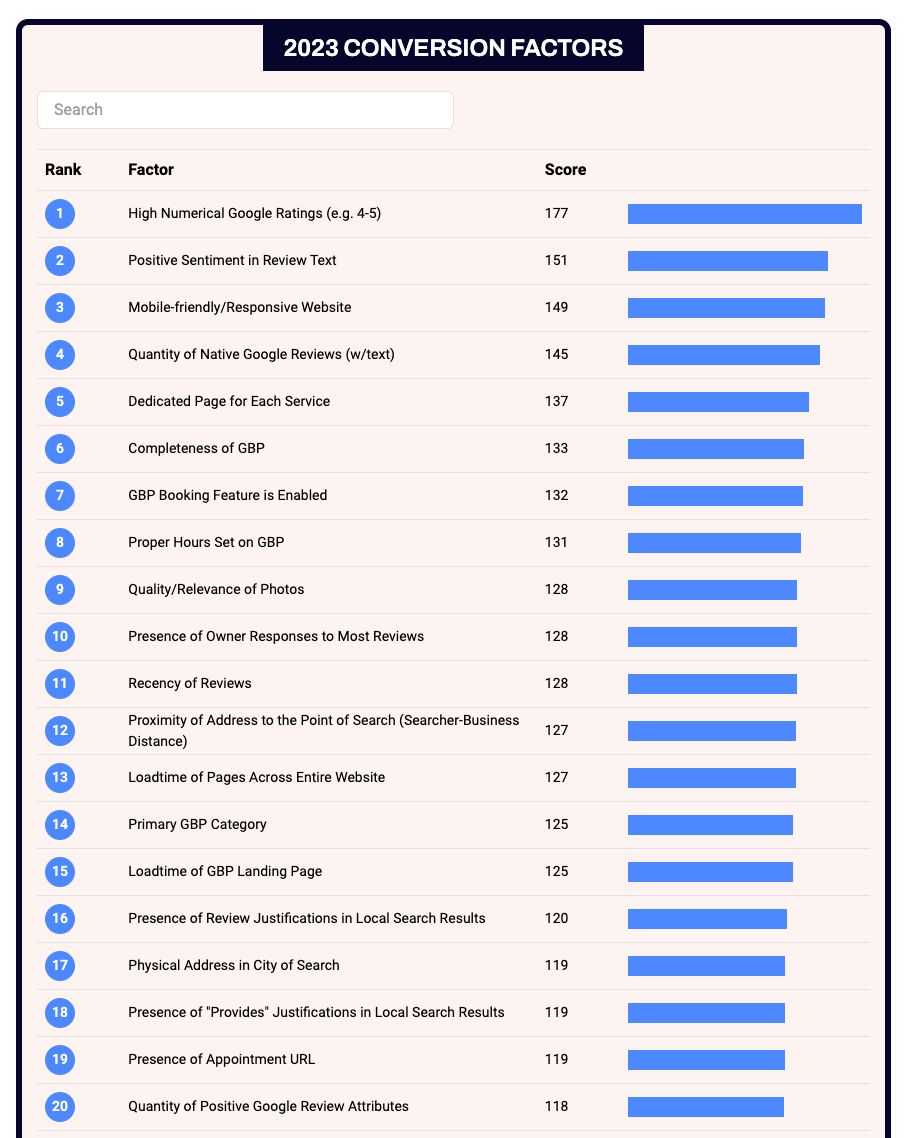Screen dimensions: 904x1138
Task: Click the Mobile-friendly/Responsive Website factor text
Action: click(x=239, y=307)
